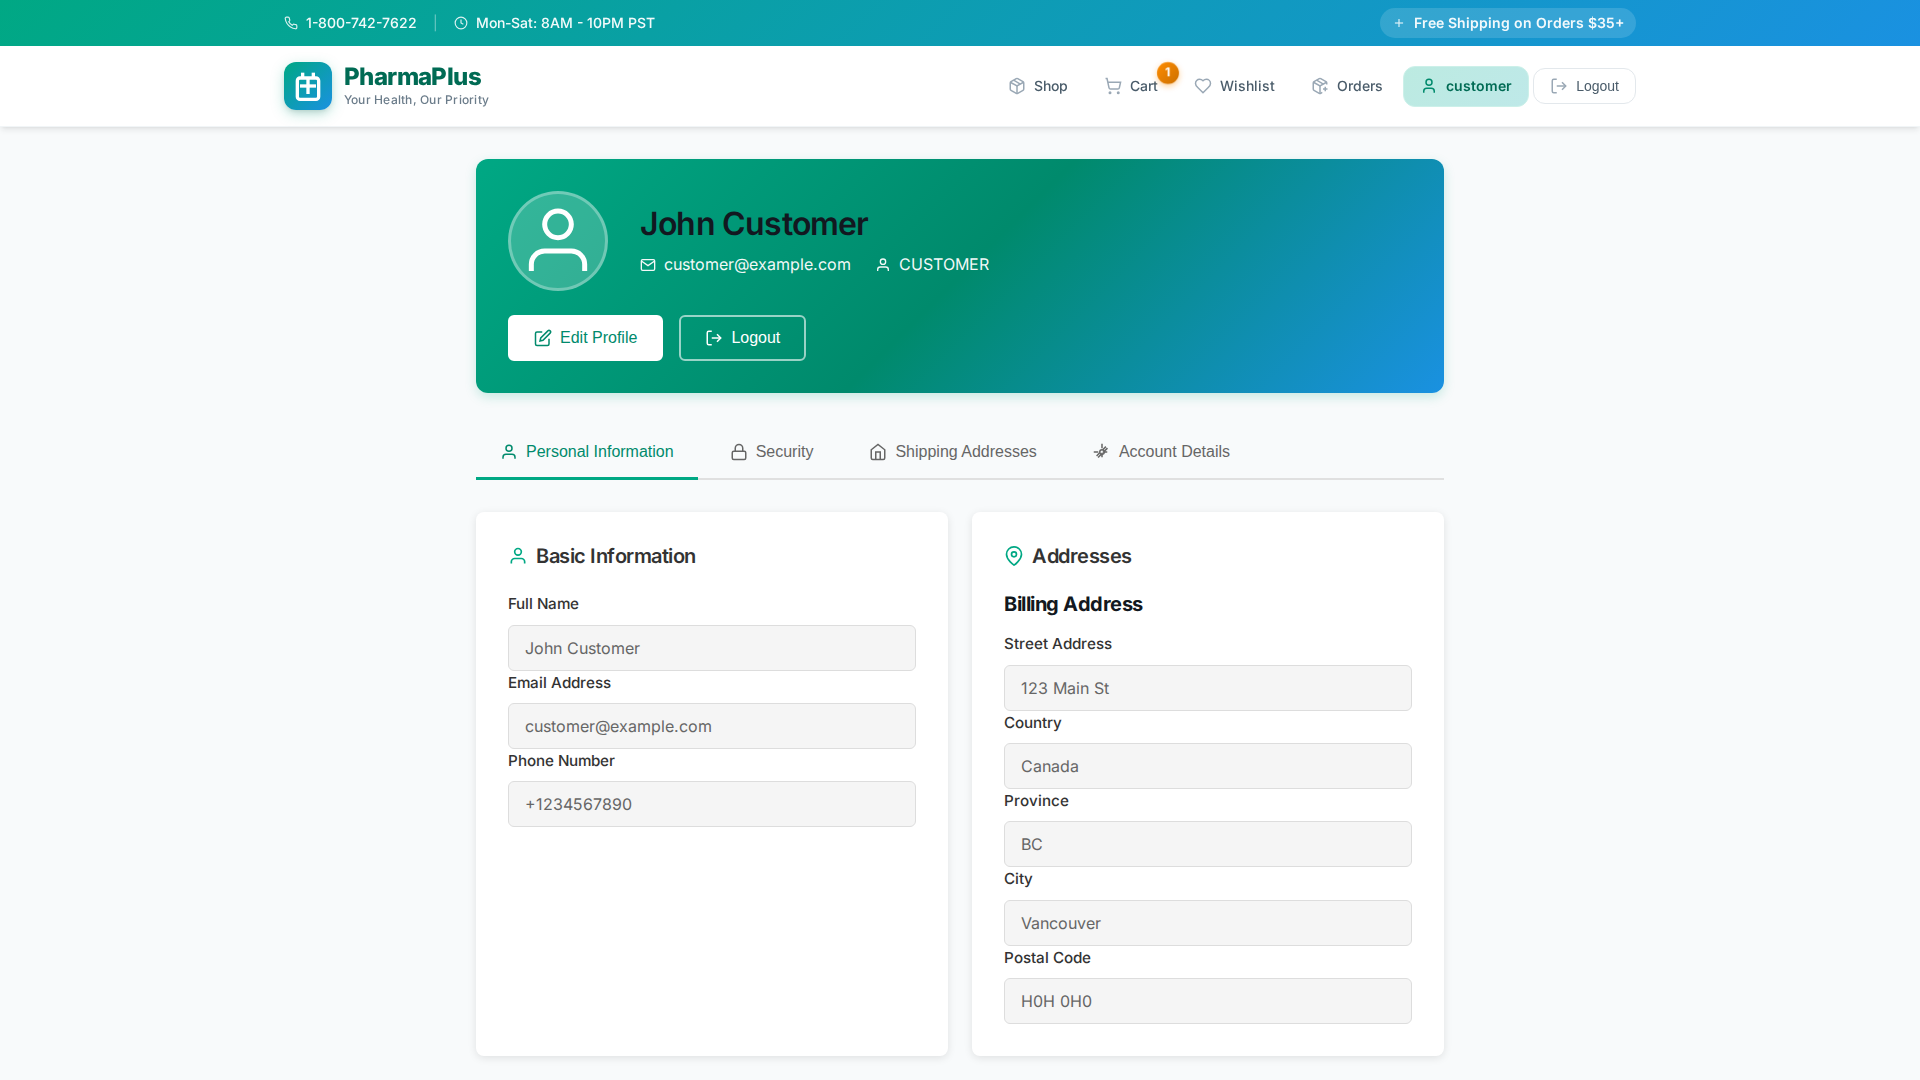This screenshot has width=1920, height=1080.
Task: Click the customer account button in the navbar
Action: (1465, 86)
